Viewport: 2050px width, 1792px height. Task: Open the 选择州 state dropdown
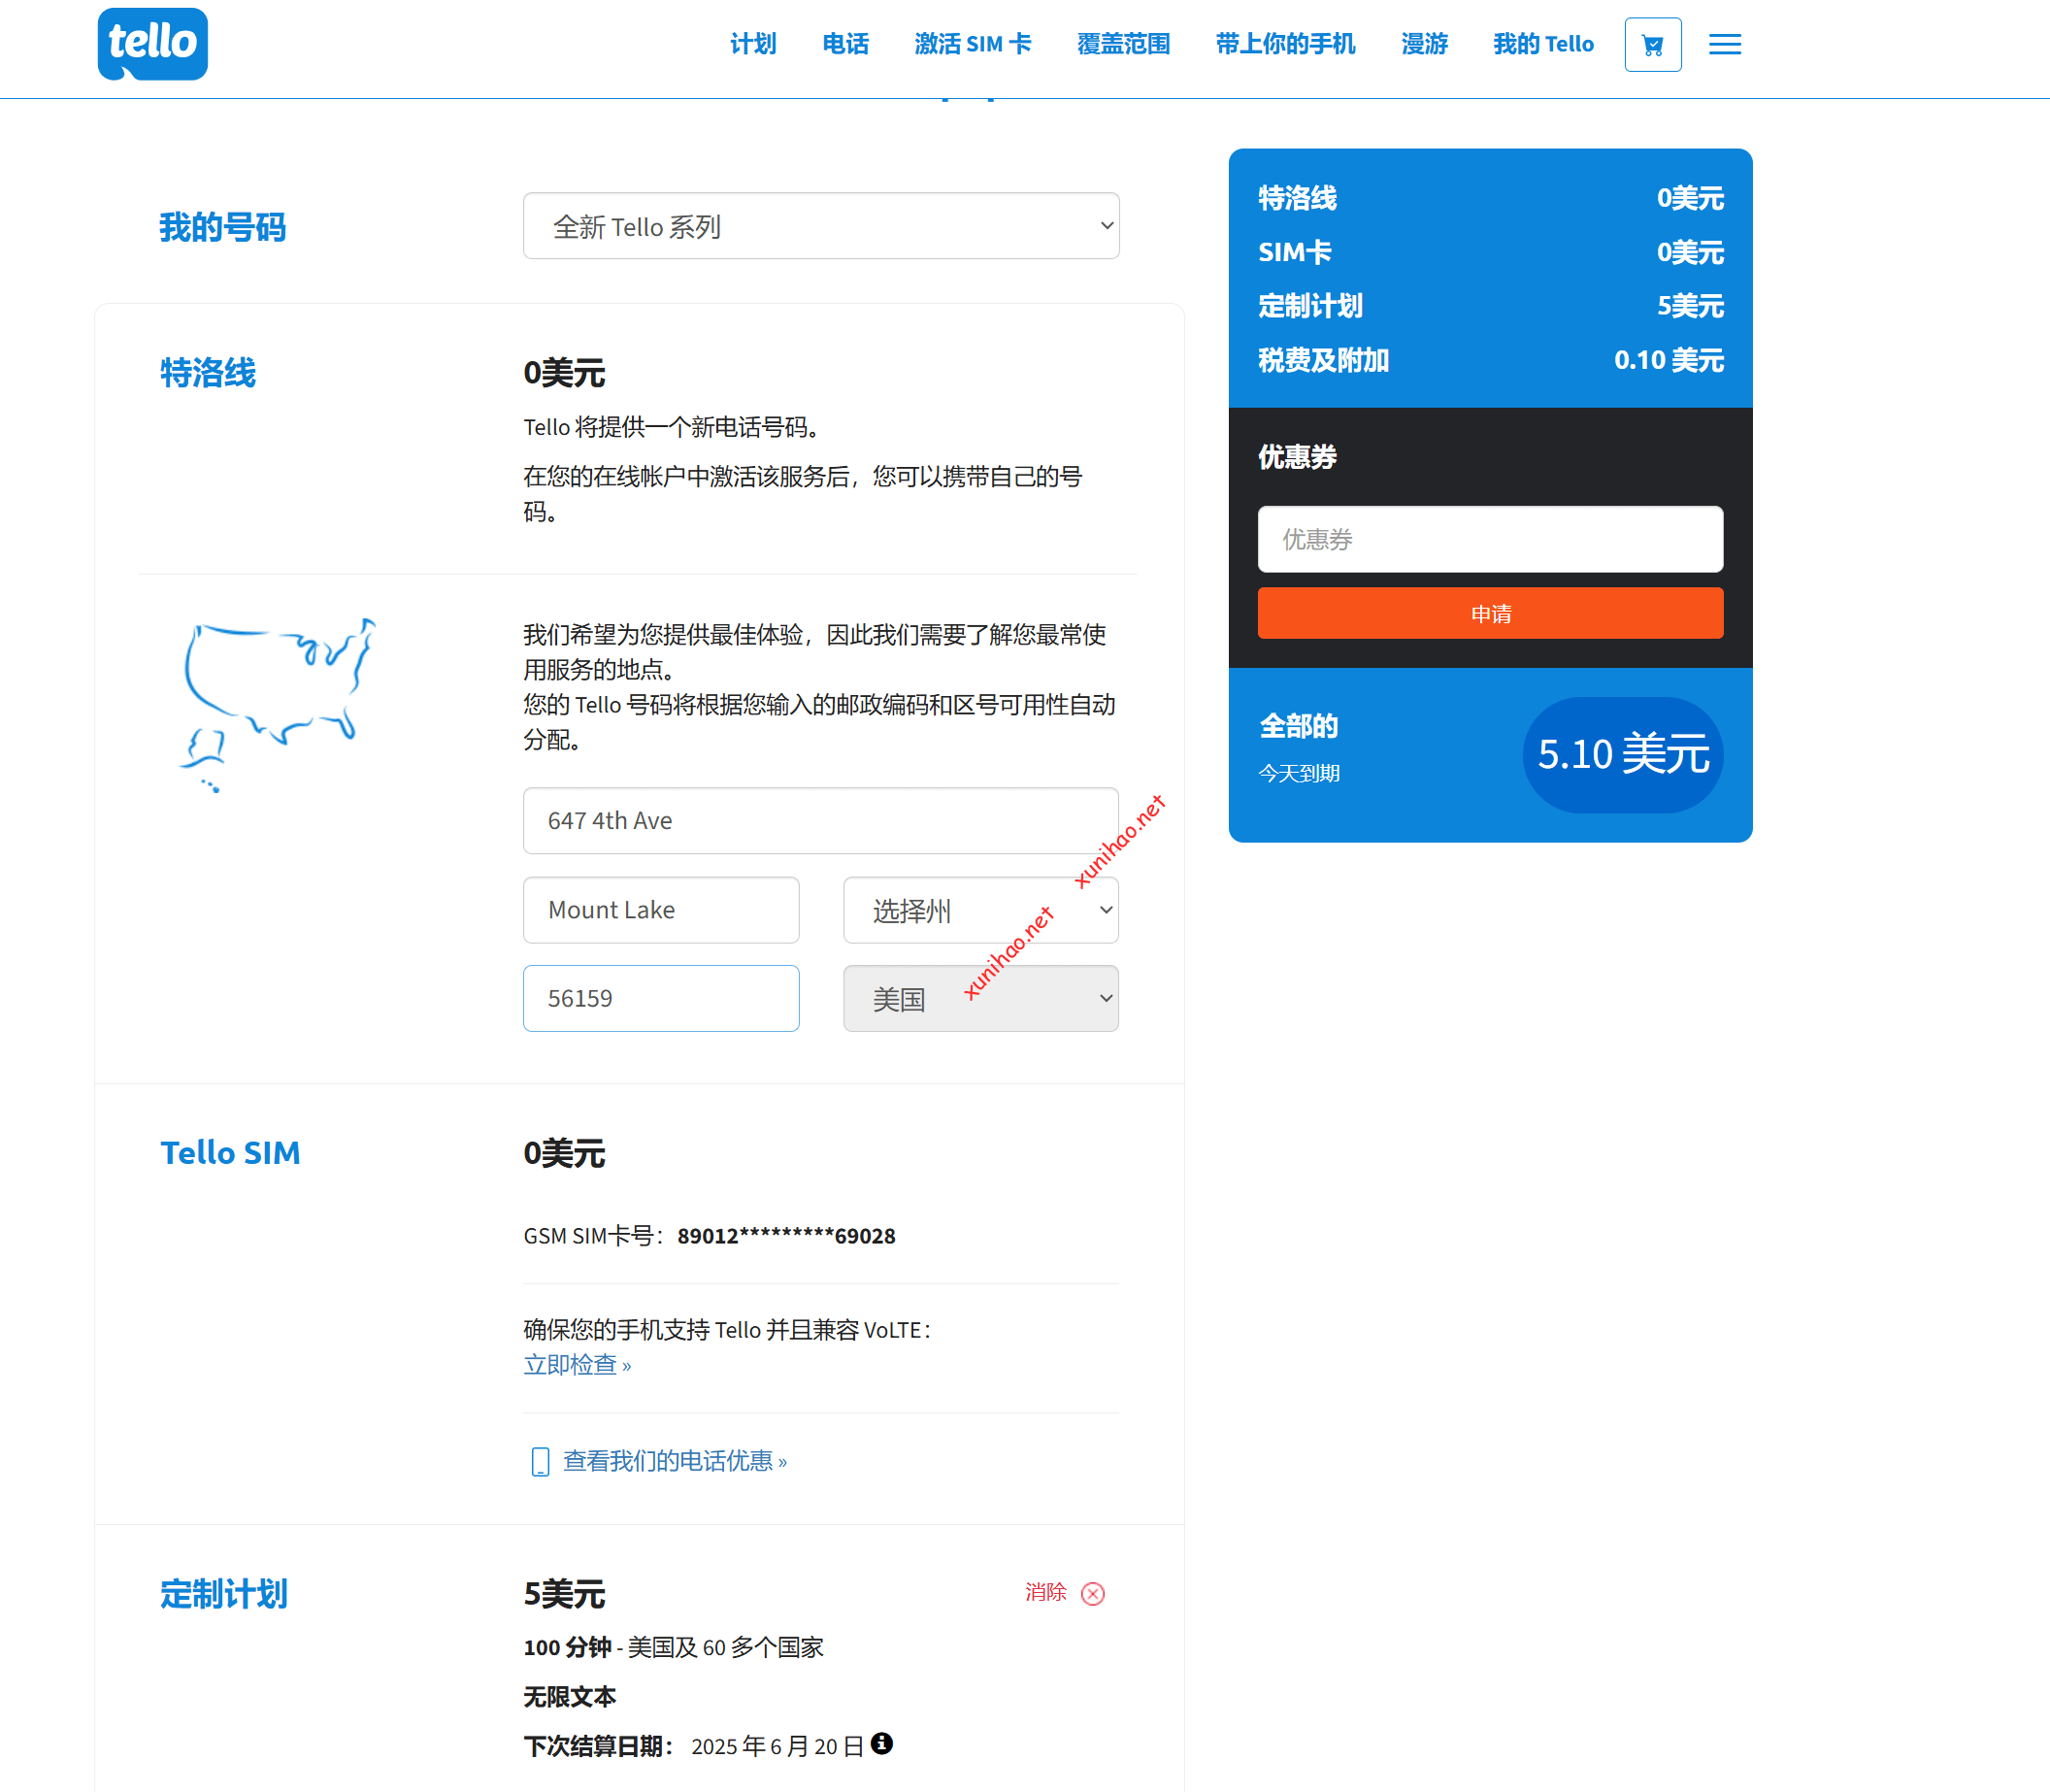point(980,910)
